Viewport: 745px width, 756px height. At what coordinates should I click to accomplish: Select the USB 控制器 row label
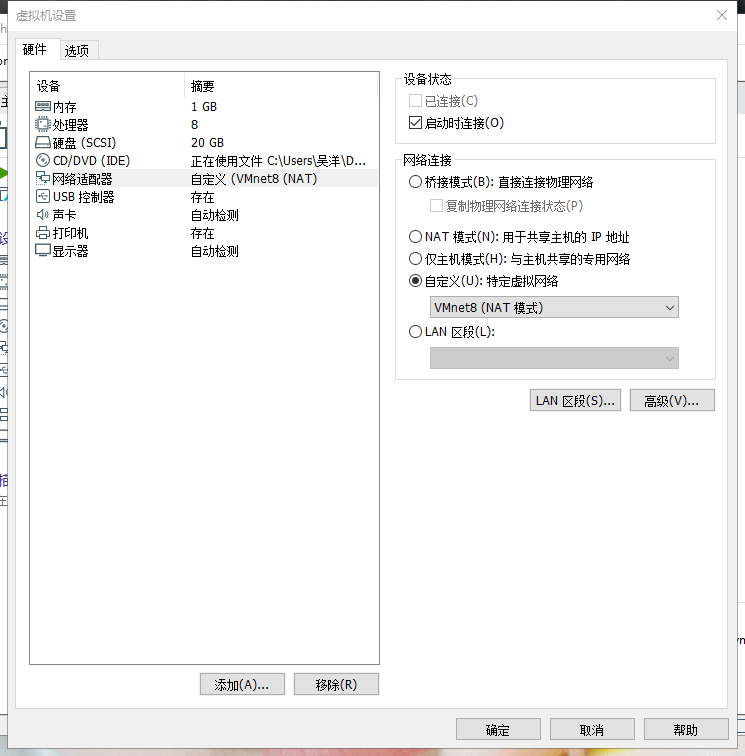(x=83, y=197)
